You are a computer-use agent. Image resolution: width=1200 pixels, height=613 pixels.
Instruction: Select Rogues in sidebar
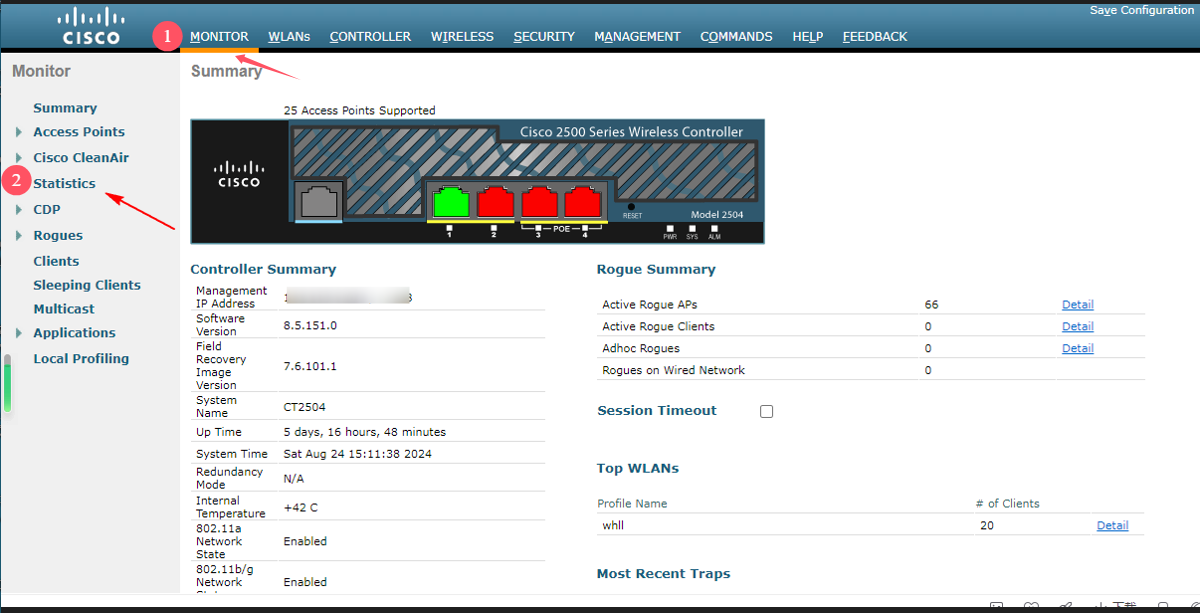pos(58,236)
